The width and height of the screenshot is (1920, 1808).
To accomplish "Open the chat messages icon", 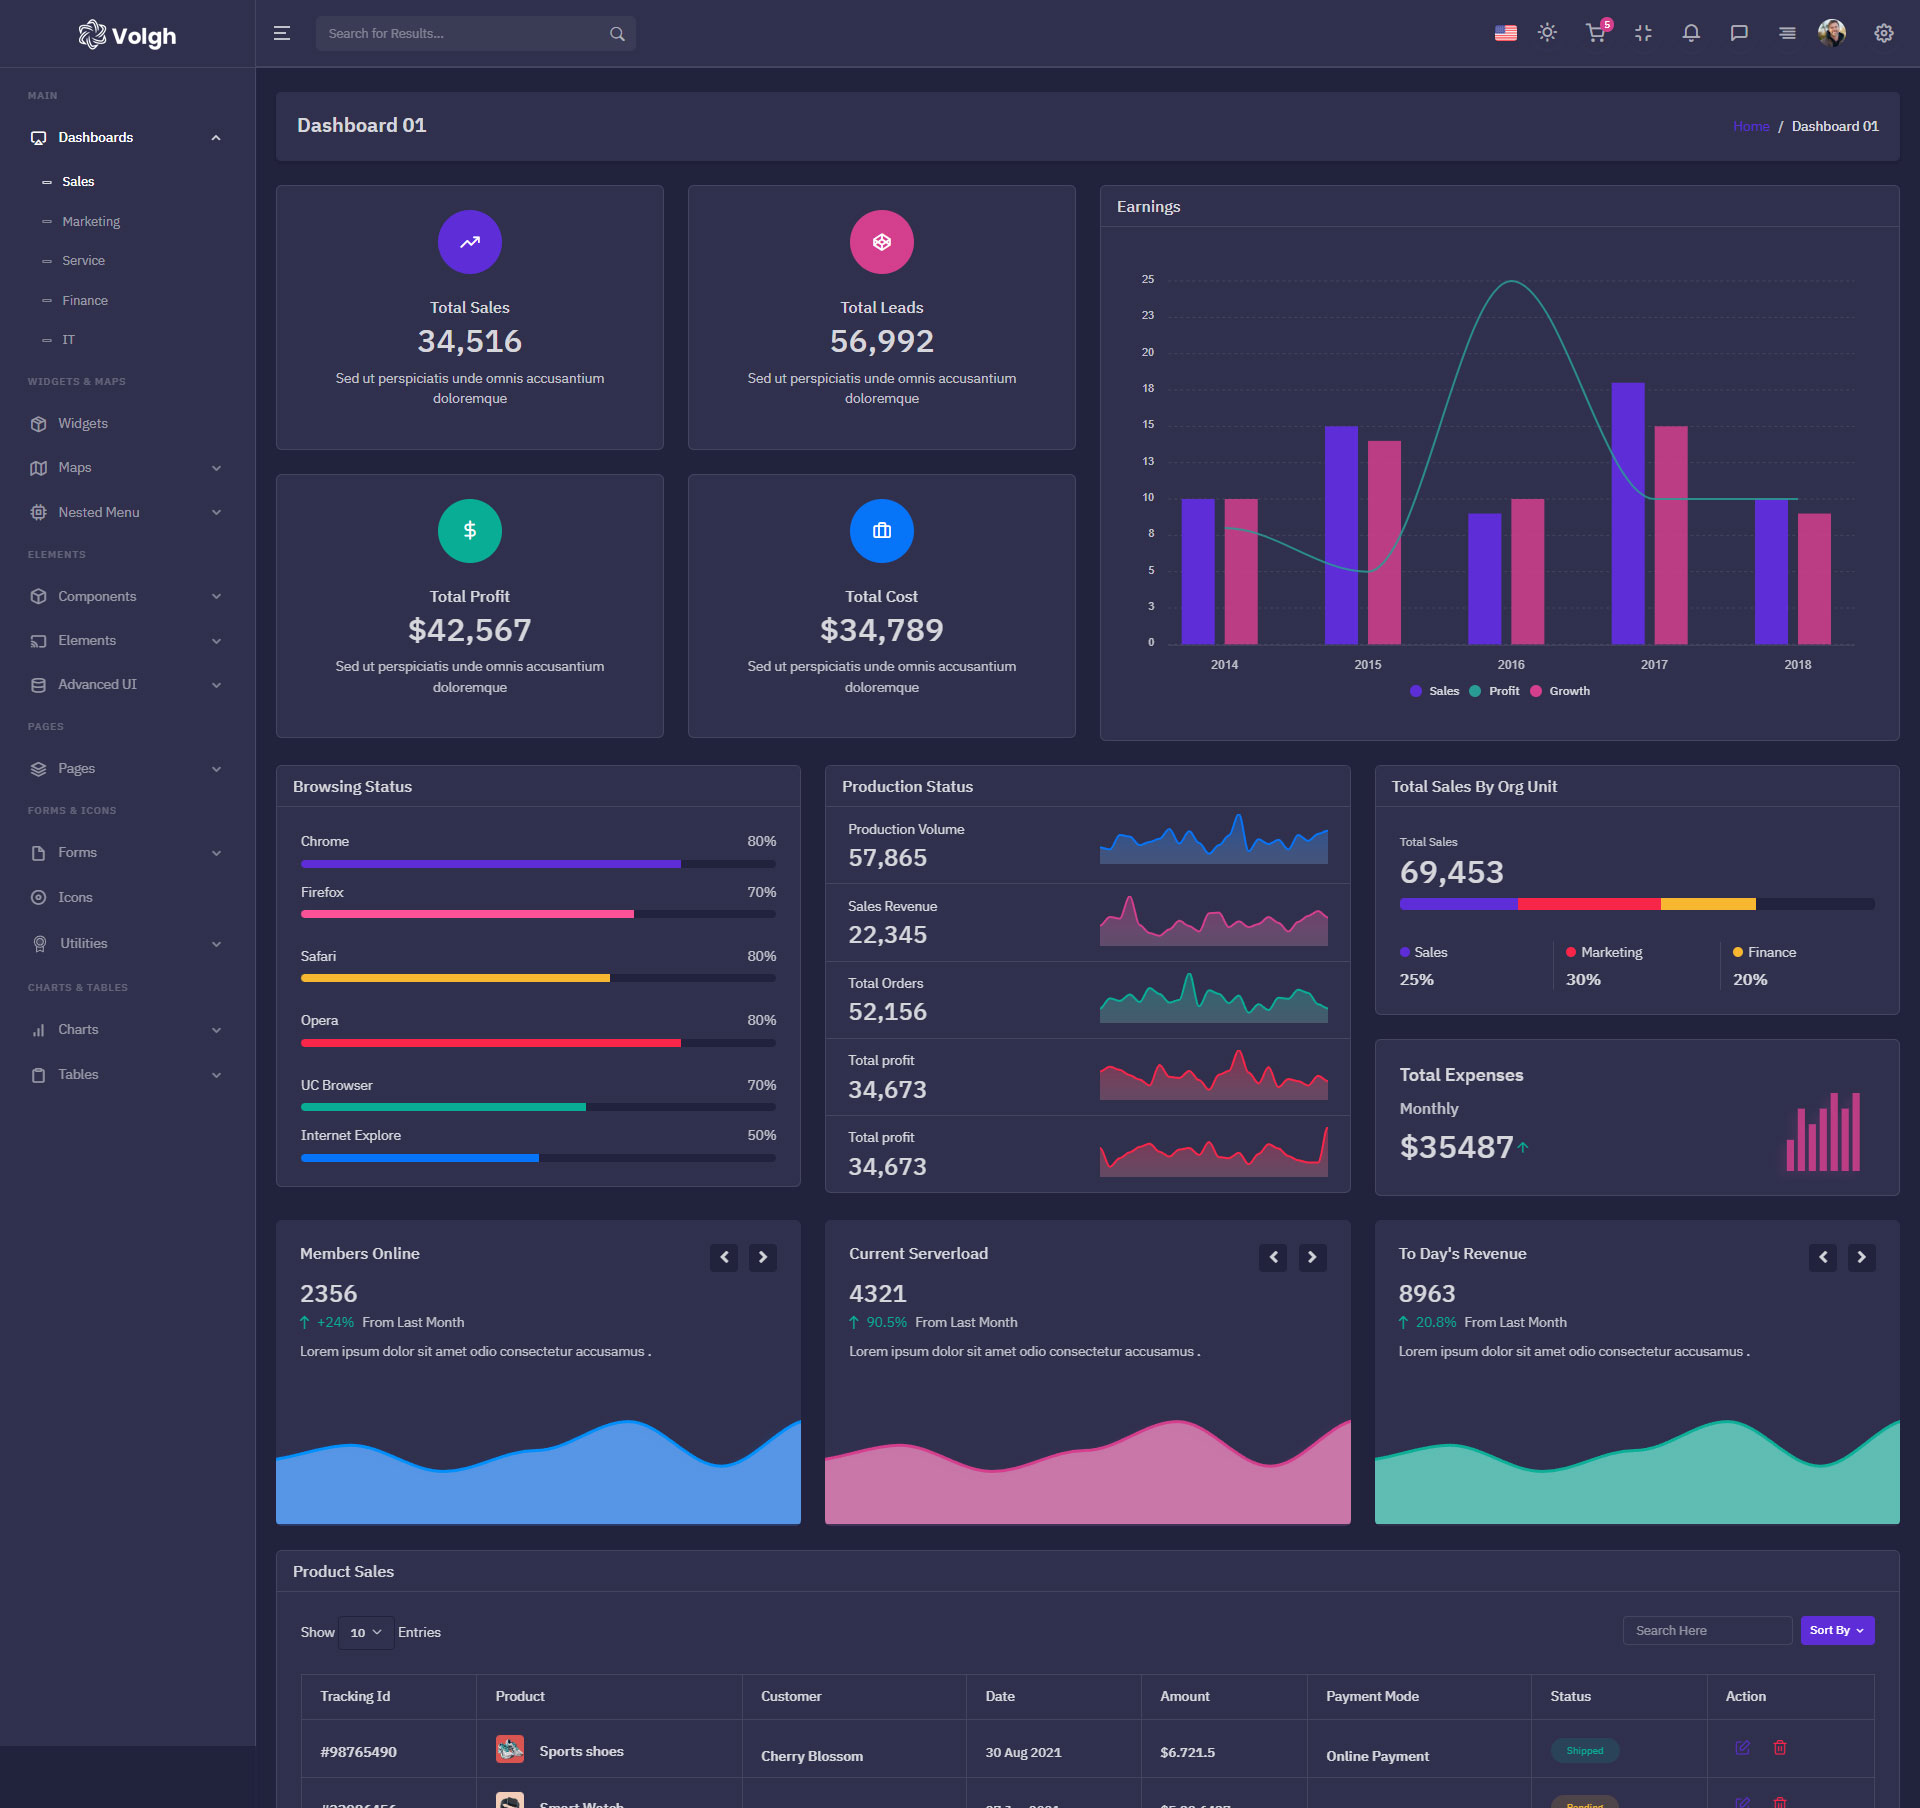I will tap(1739, 33).
